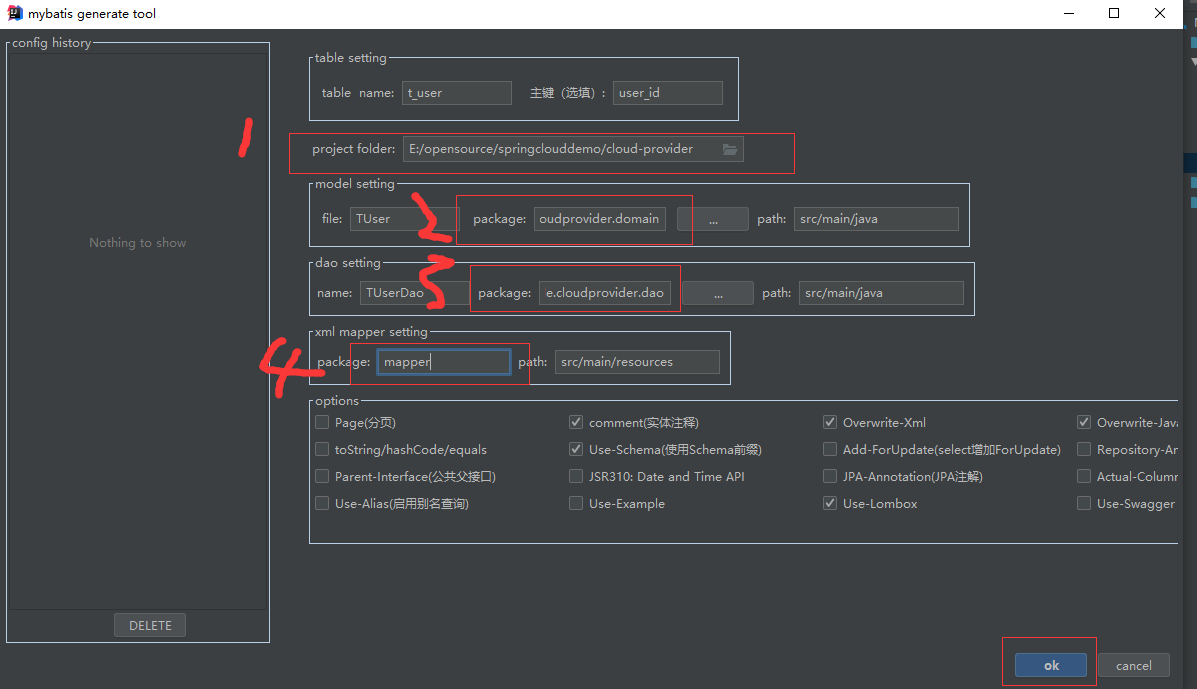Screen dimensions: 1197x689
Task: Click the t_user table name field
Action: [456, 92]
